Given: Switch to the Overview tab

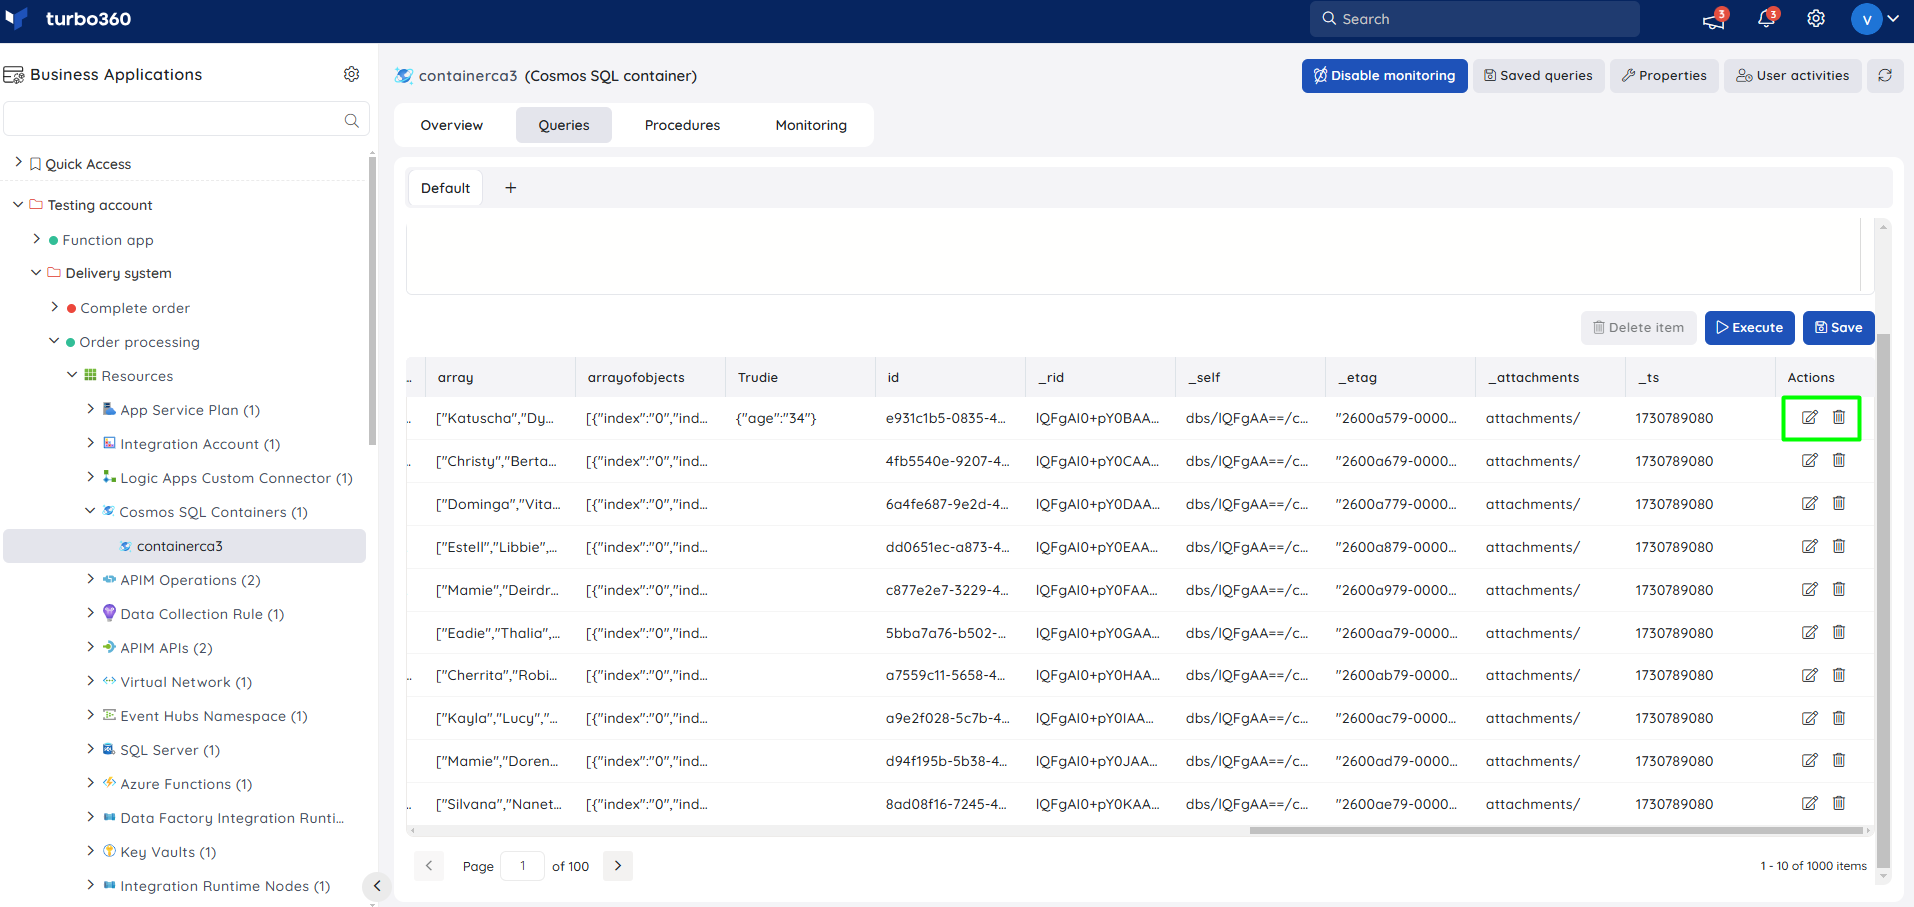Looking at the screenshot, I should pos(451,125).
